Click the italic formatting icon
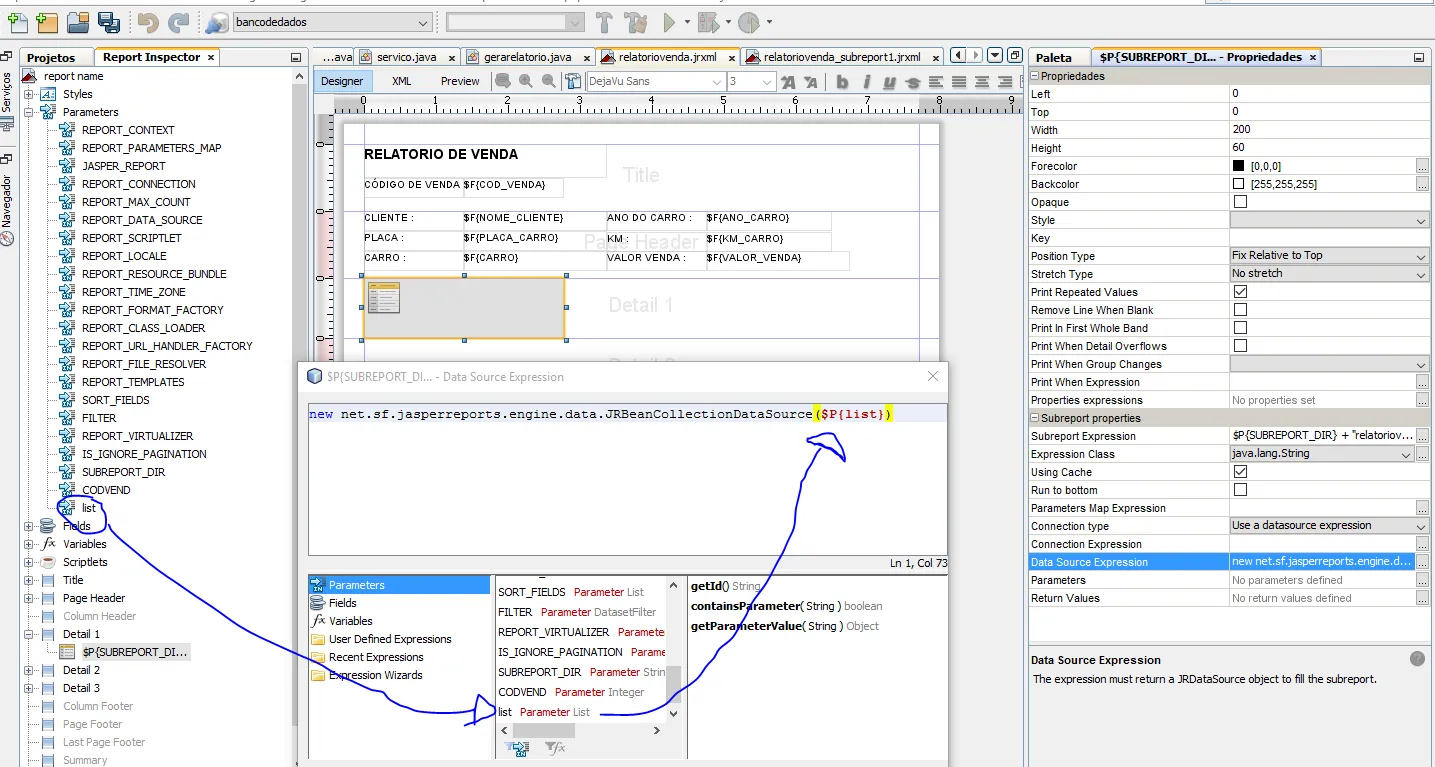This screenshot has width=1435, height=767. (x=866, y=82)
